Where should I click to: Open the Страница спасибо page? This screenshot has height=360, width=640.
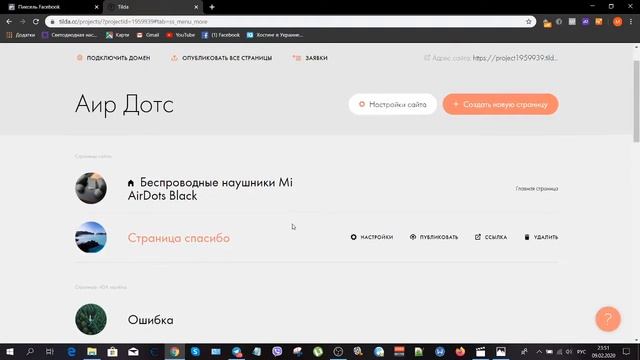179,238
